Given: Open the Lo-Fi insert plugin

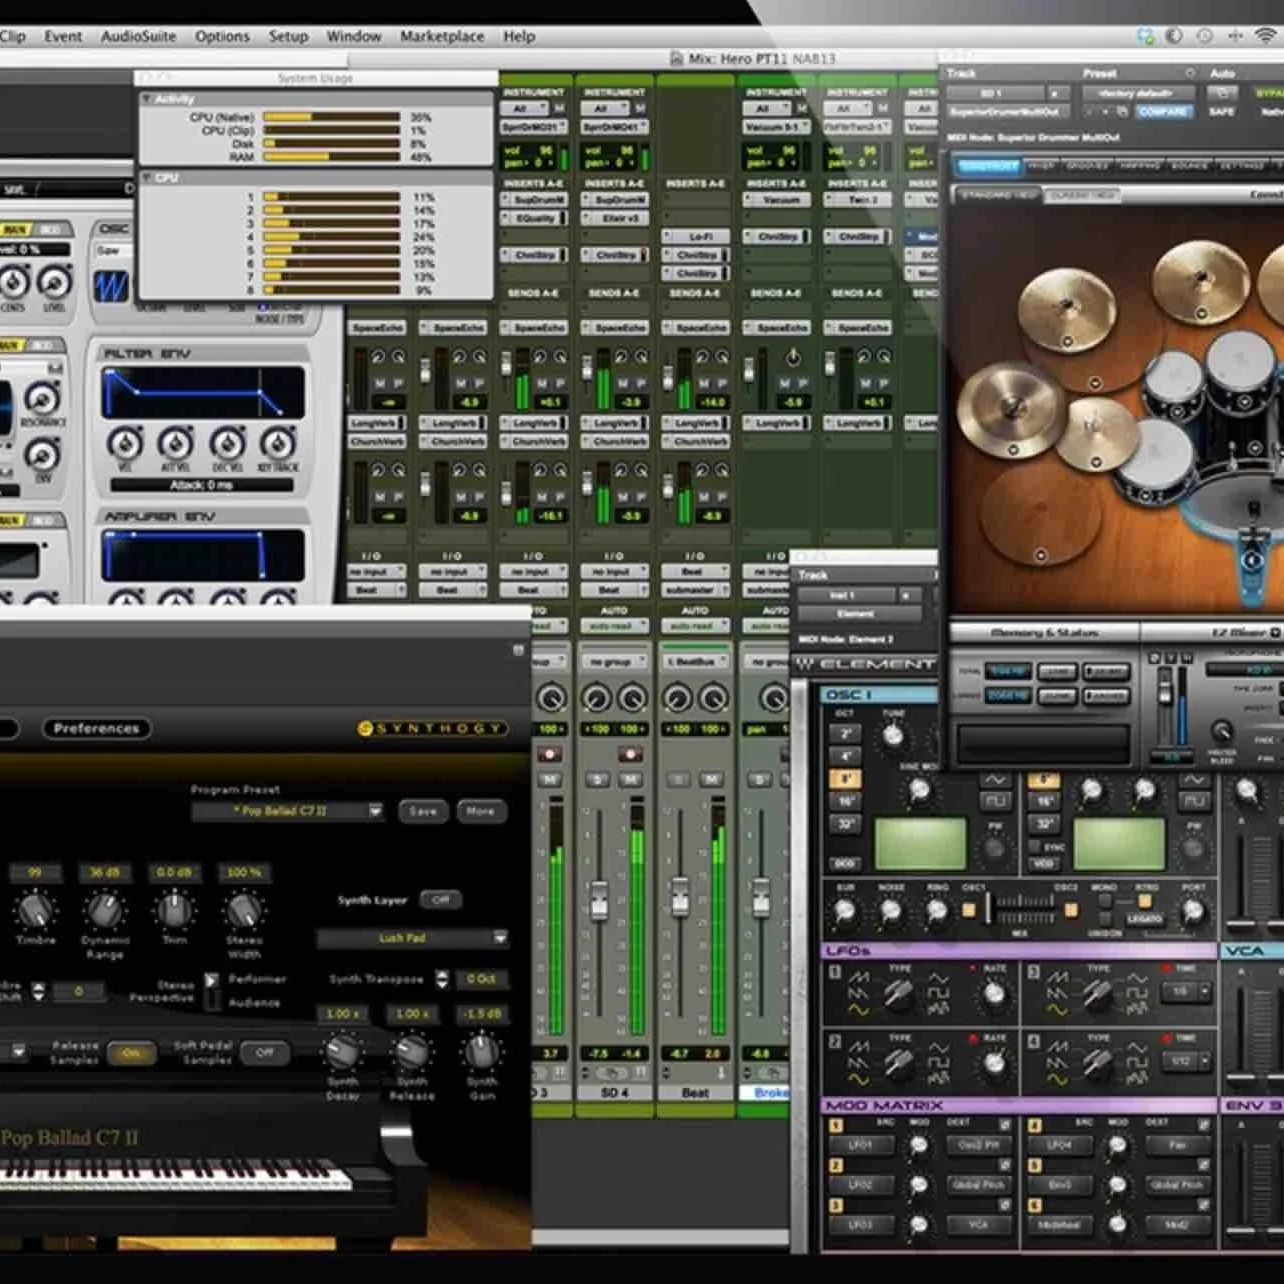Looking at the screenshot, I should [696, 237].
